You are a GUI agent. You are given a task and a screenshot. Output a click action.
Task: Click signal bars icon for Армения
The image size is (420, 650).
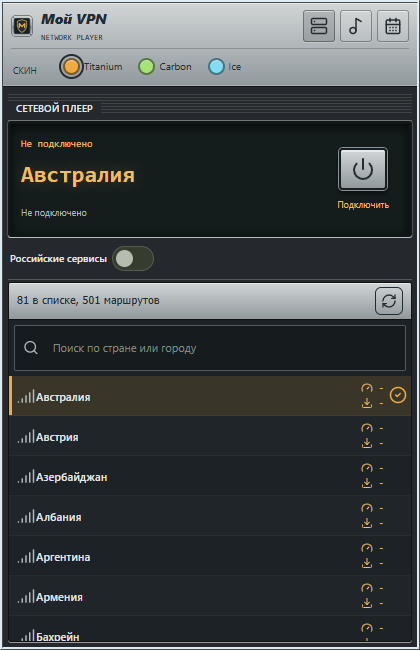[26, 597]
